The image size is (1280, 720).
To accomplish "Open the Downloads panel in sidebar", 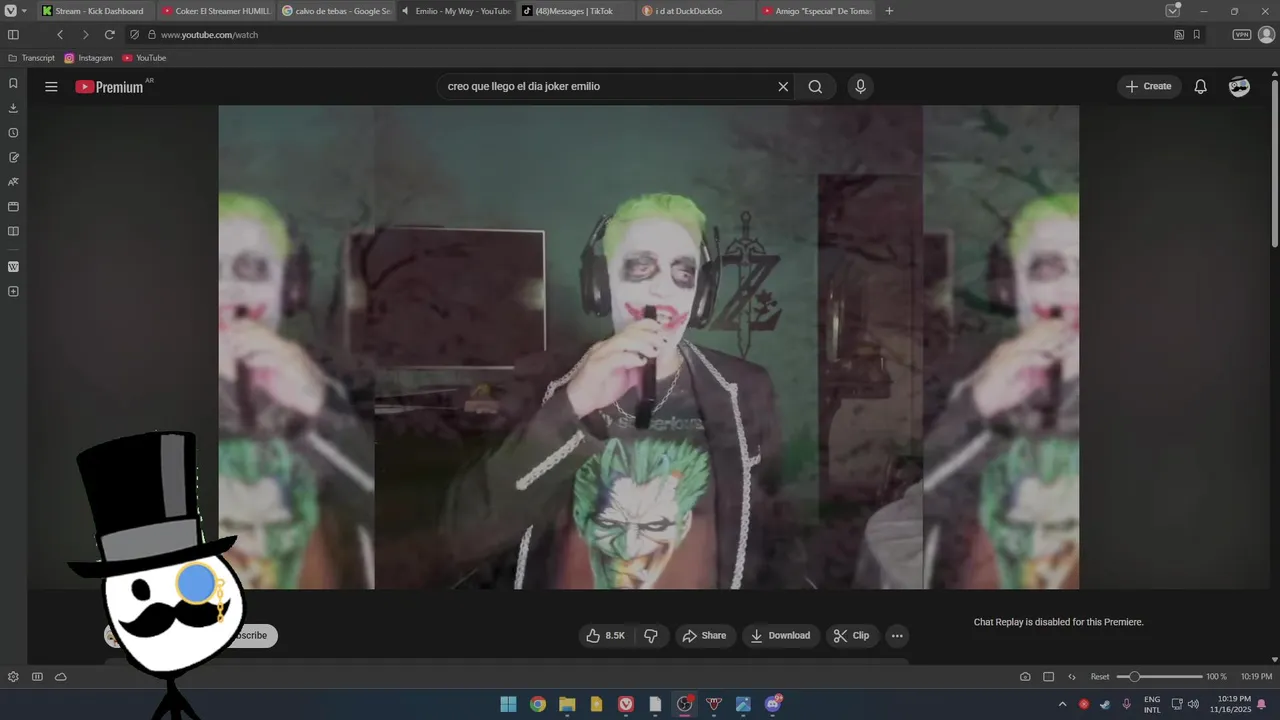I will point(13,108).
